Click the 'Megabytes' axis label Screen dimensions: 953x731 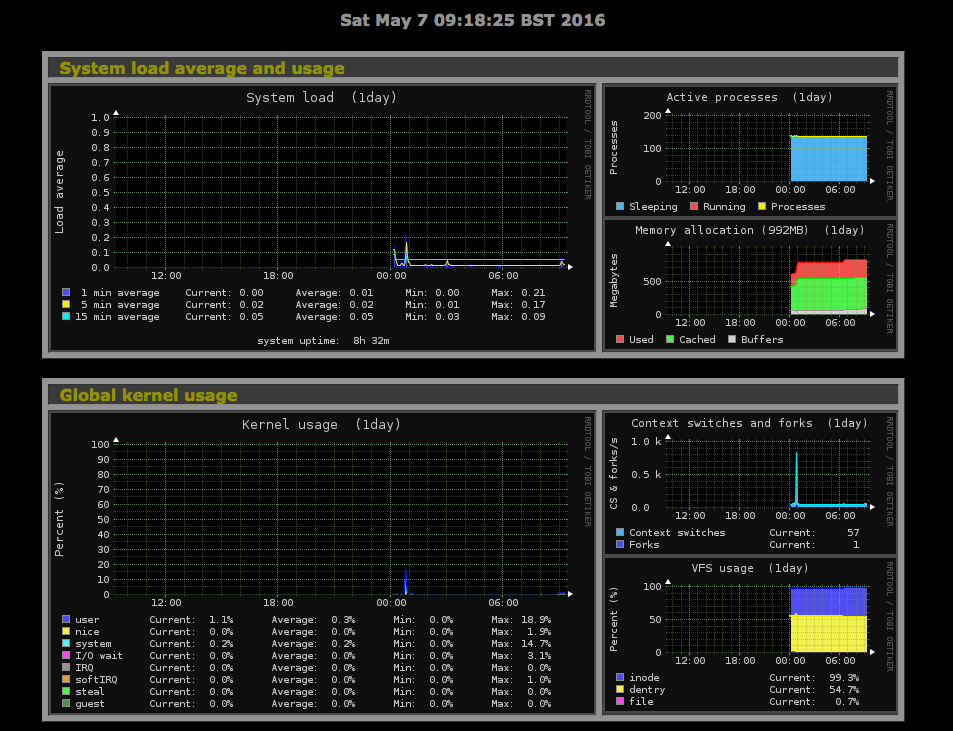point(614,280)
